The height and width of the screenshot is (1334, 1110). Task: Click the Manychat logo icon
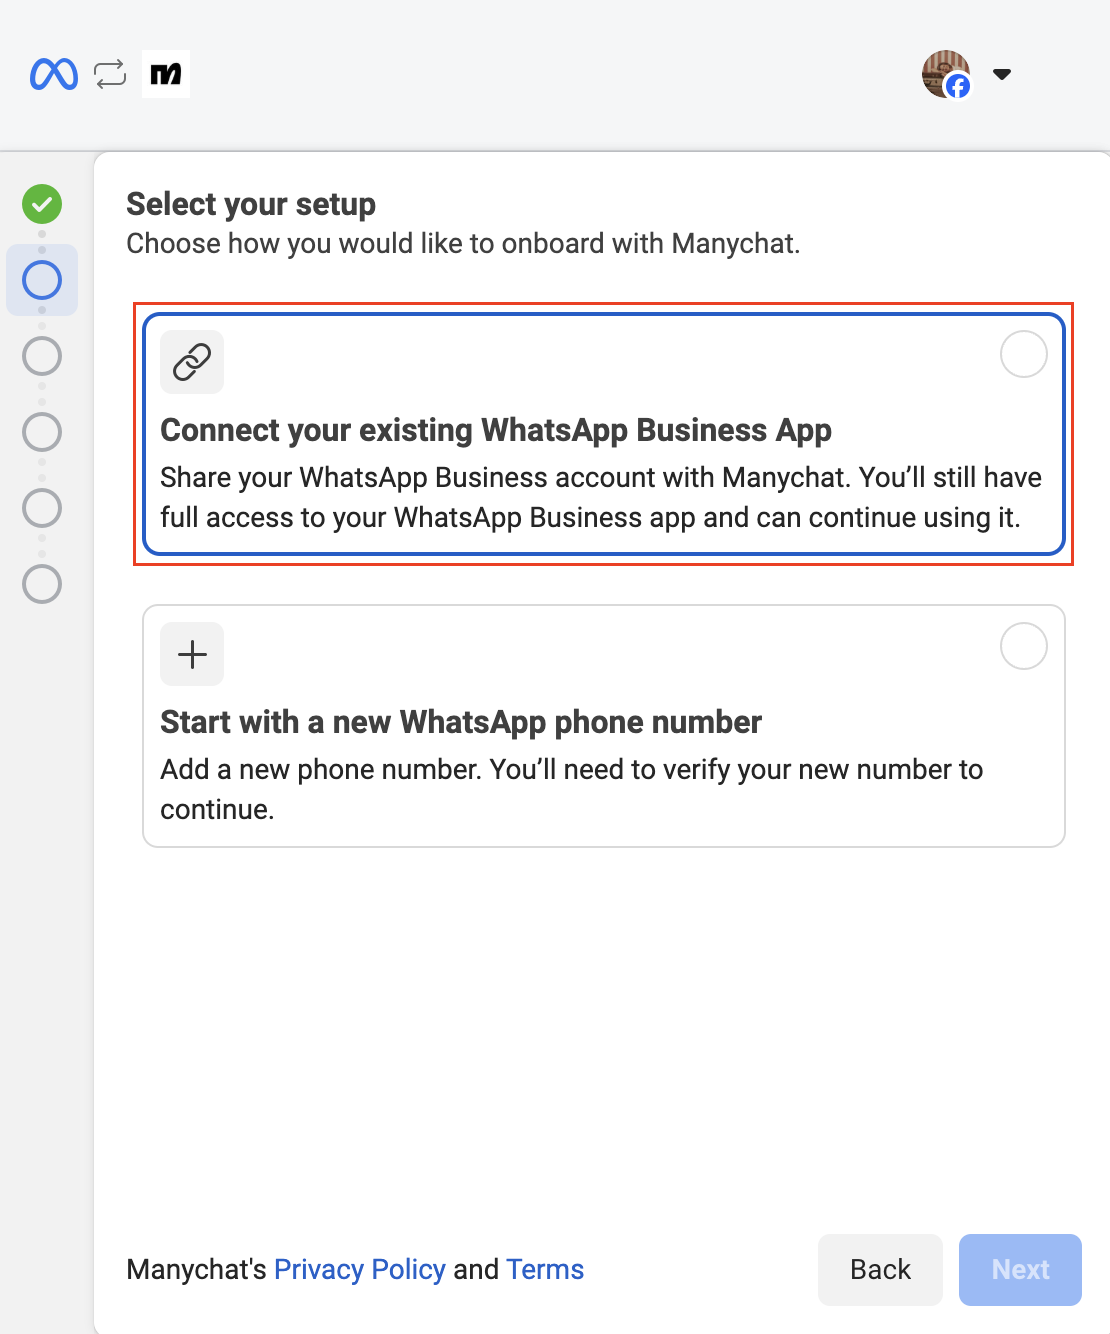pos(166,74)
